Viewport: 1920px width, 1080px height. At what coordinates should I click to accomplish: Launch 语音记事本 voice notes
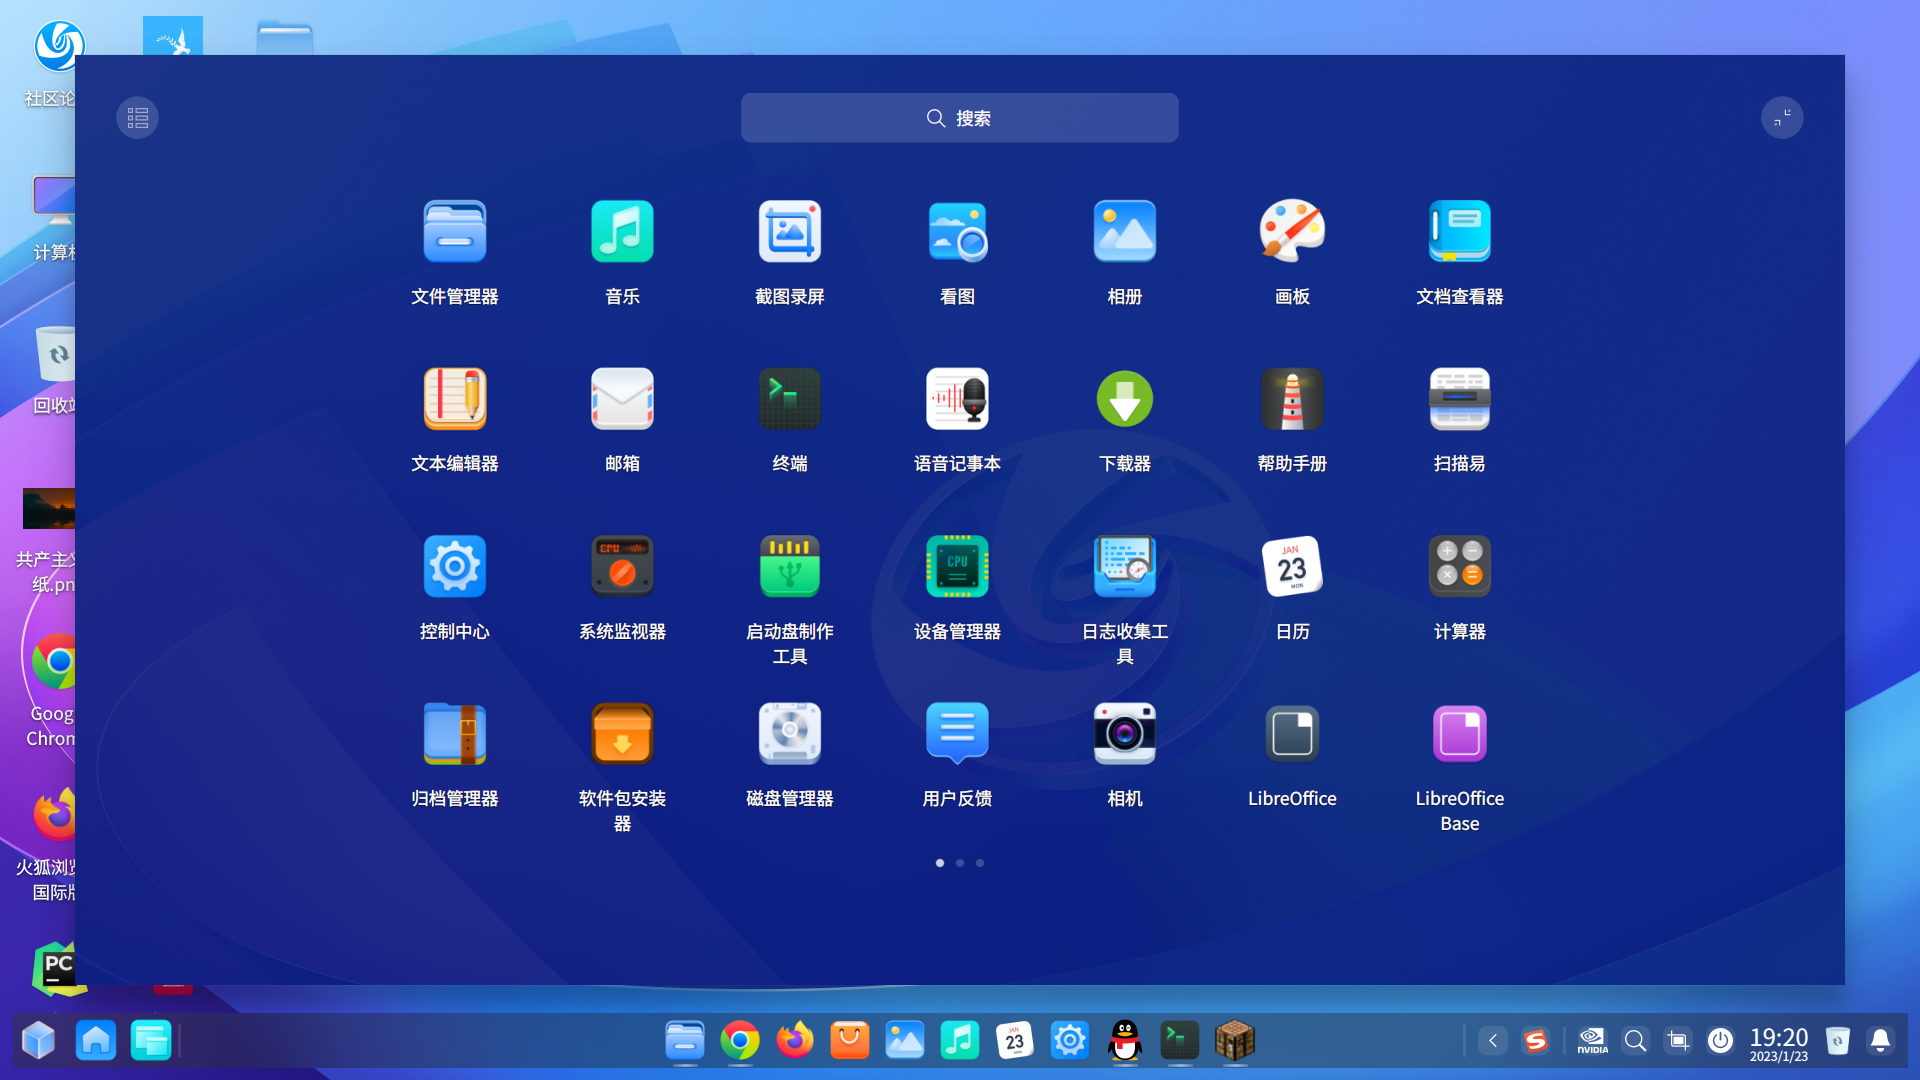(957, 398)
